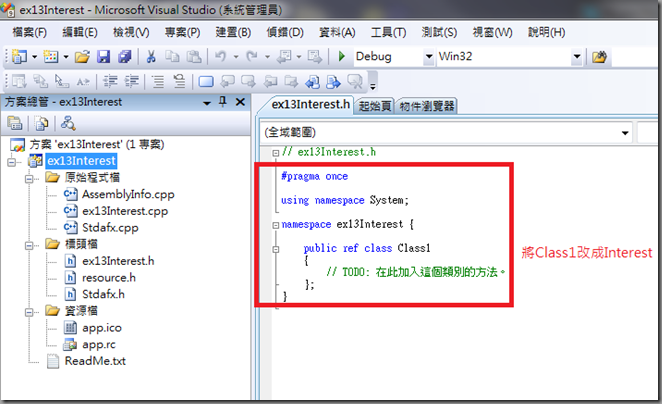Select AssemblyInfo.cpp in the tree

[128, 194]
